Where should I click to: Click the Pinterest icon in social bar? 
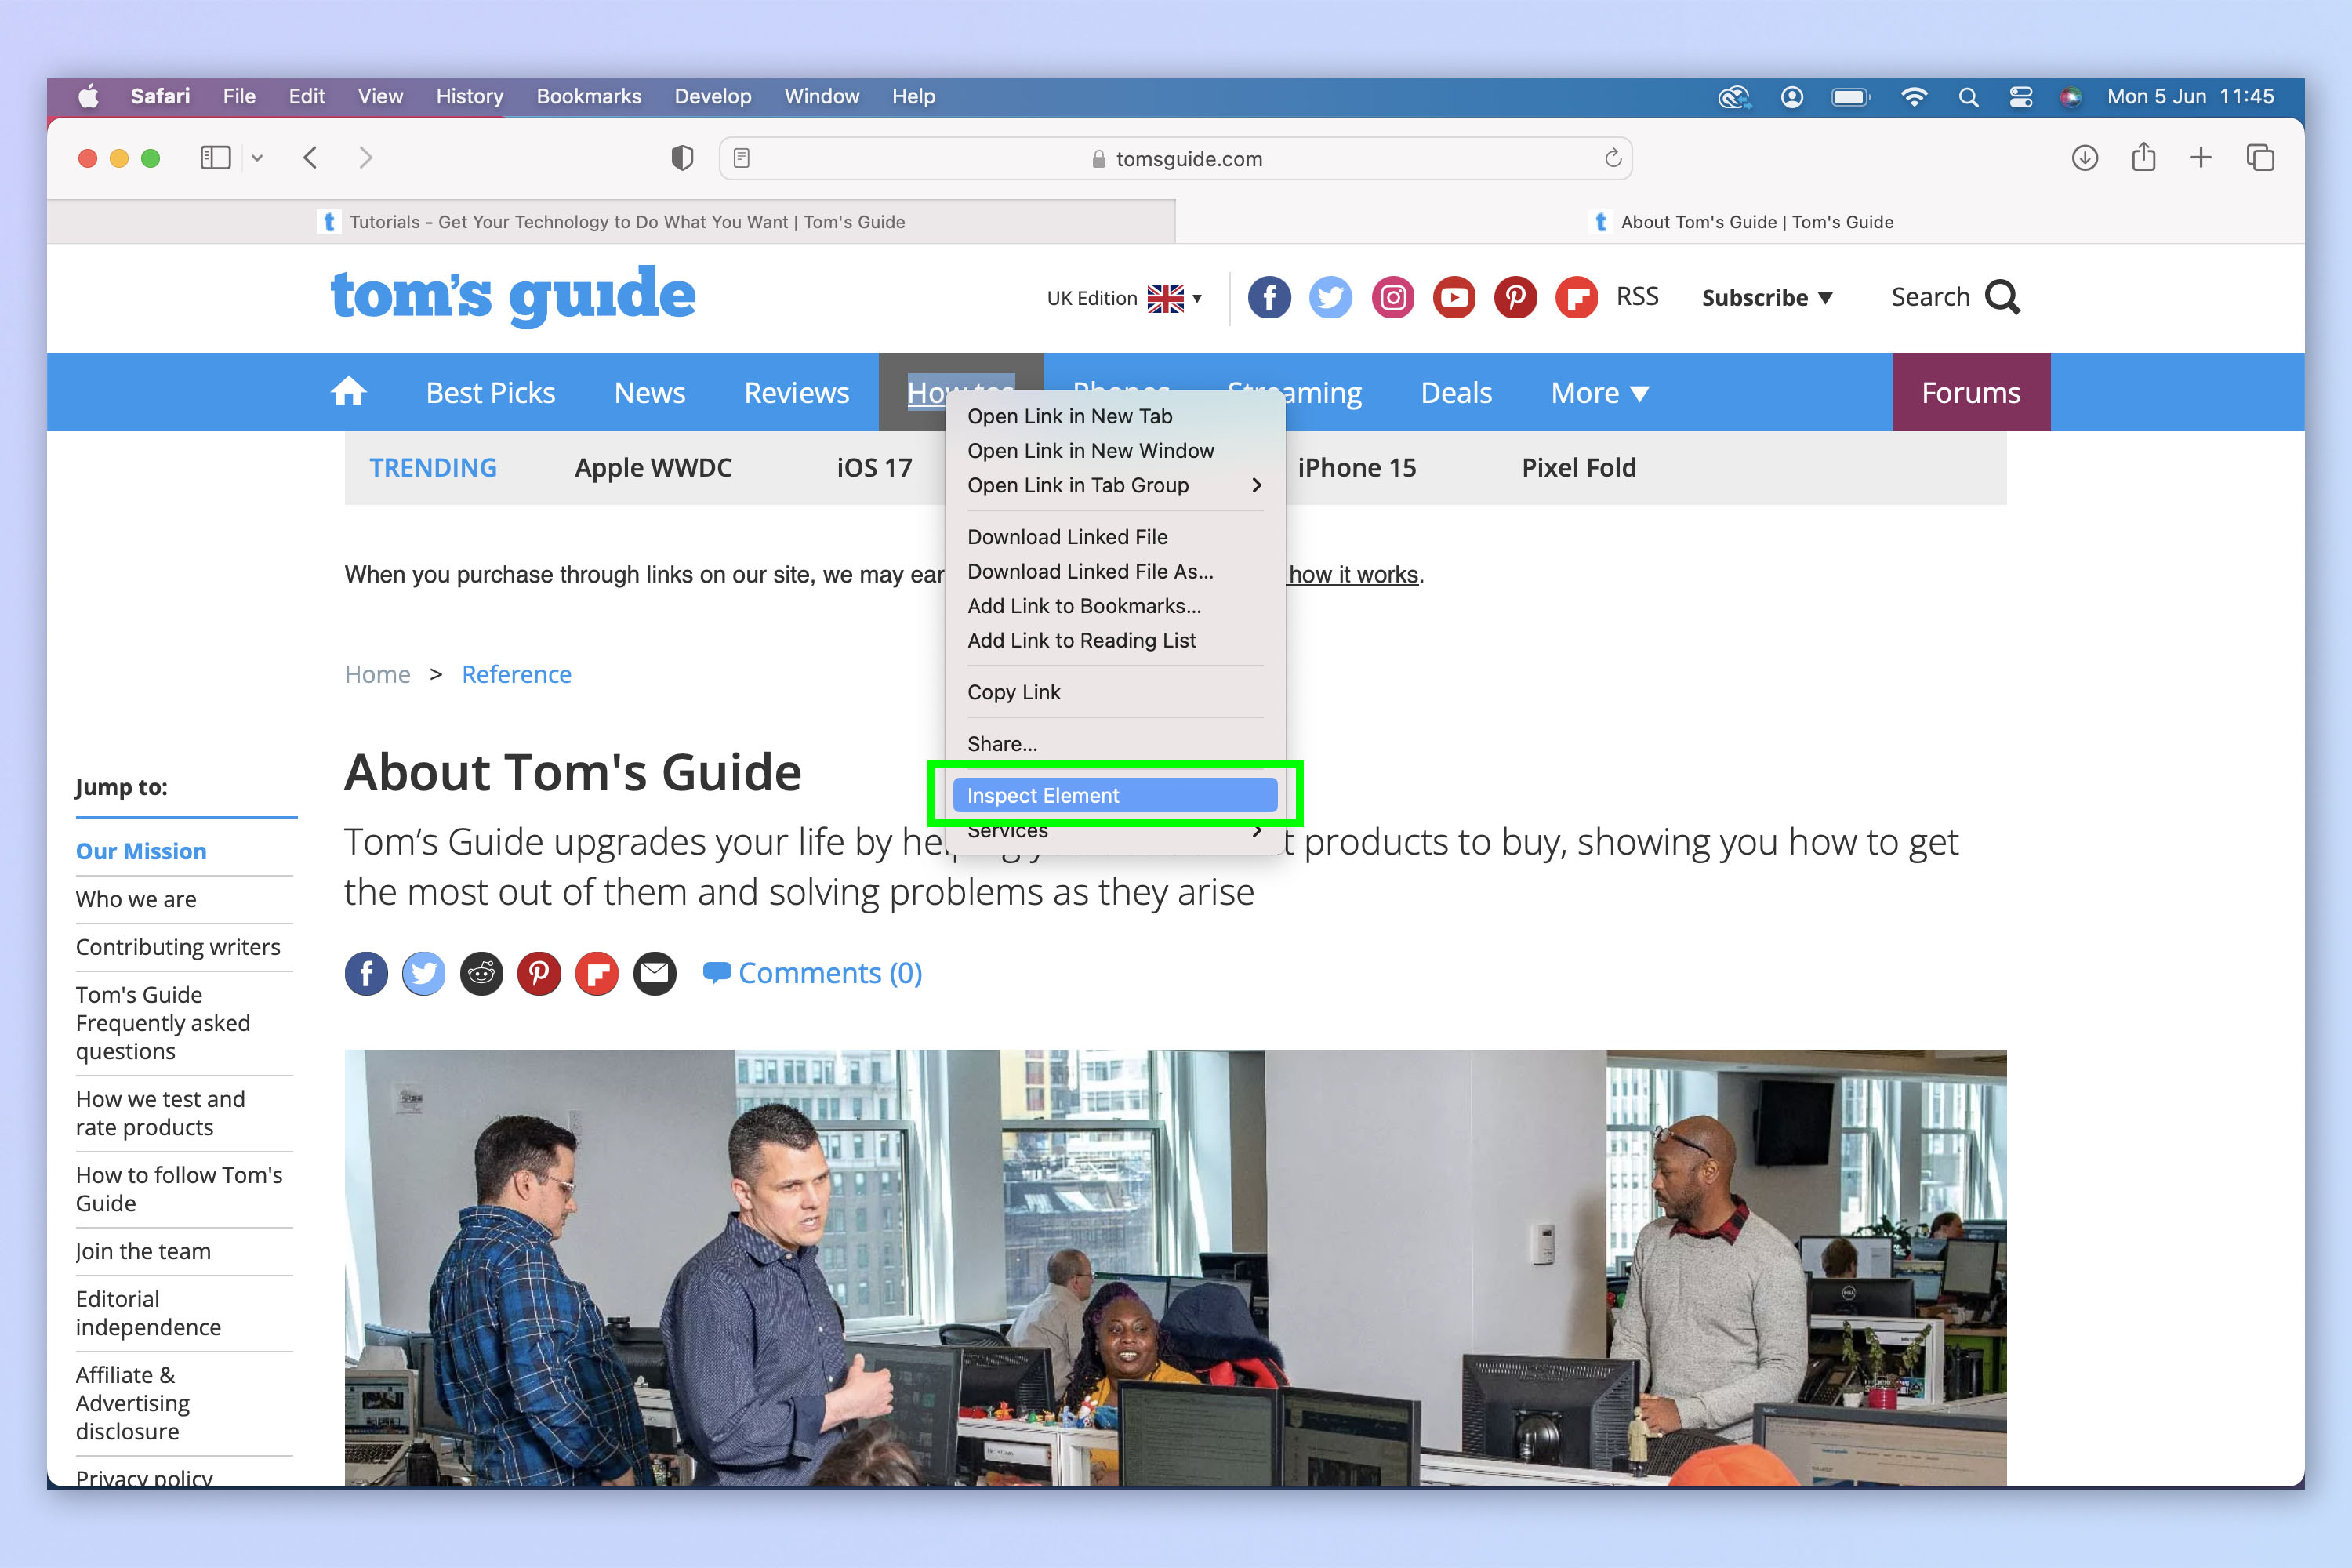[539, 973]
